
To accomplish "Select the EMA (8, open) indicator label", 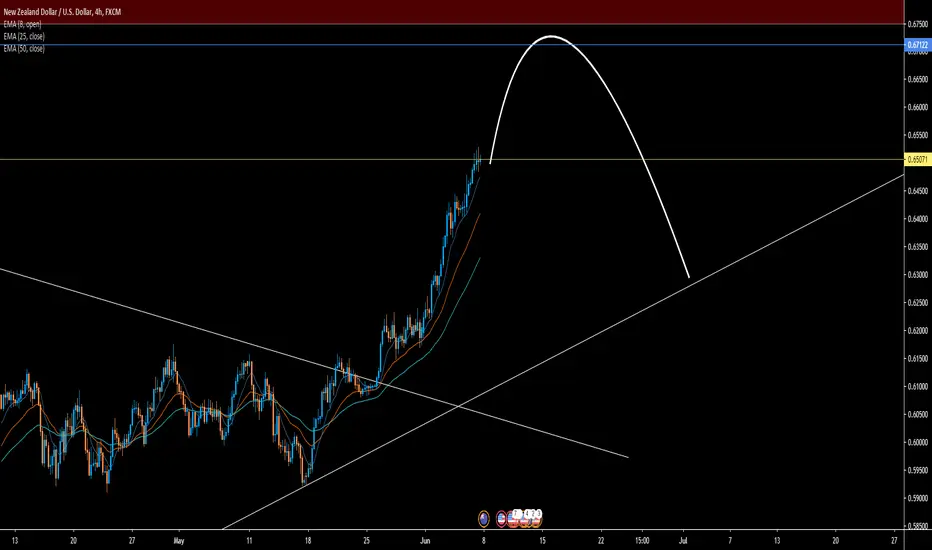I will [22, 24].
